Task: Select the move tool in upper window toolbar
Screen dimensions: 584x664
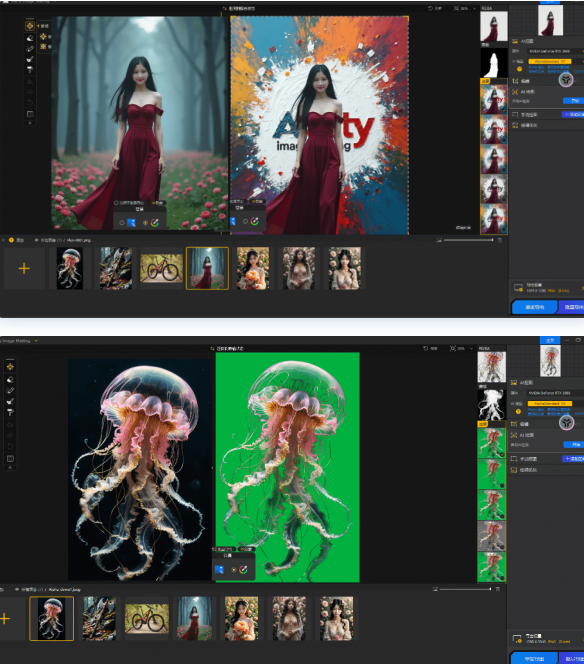Action: coord(30,26)
